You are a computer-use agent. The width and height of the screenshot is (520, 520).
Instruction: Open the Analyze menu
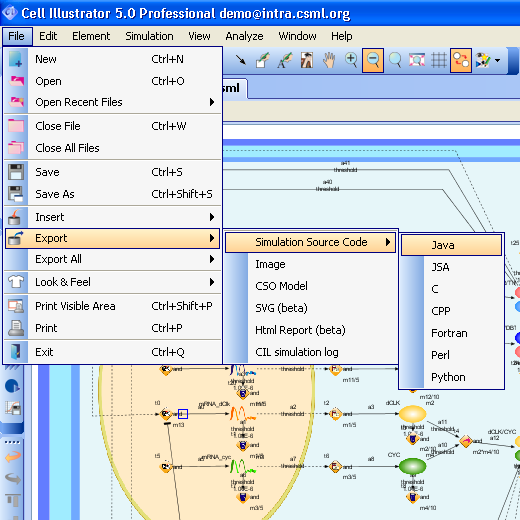(244, 36)
